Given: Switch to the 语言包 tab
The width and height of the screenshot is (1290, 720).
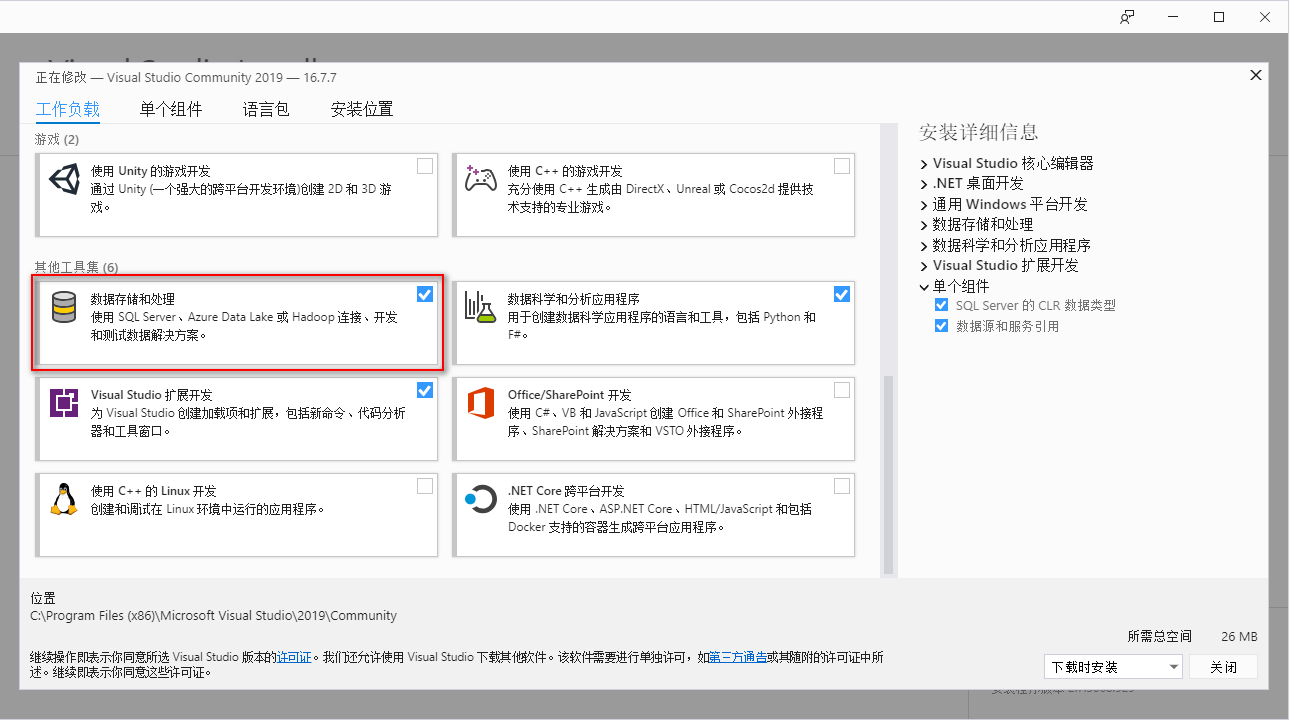Looking at the screenshot, I should (266, 110).
